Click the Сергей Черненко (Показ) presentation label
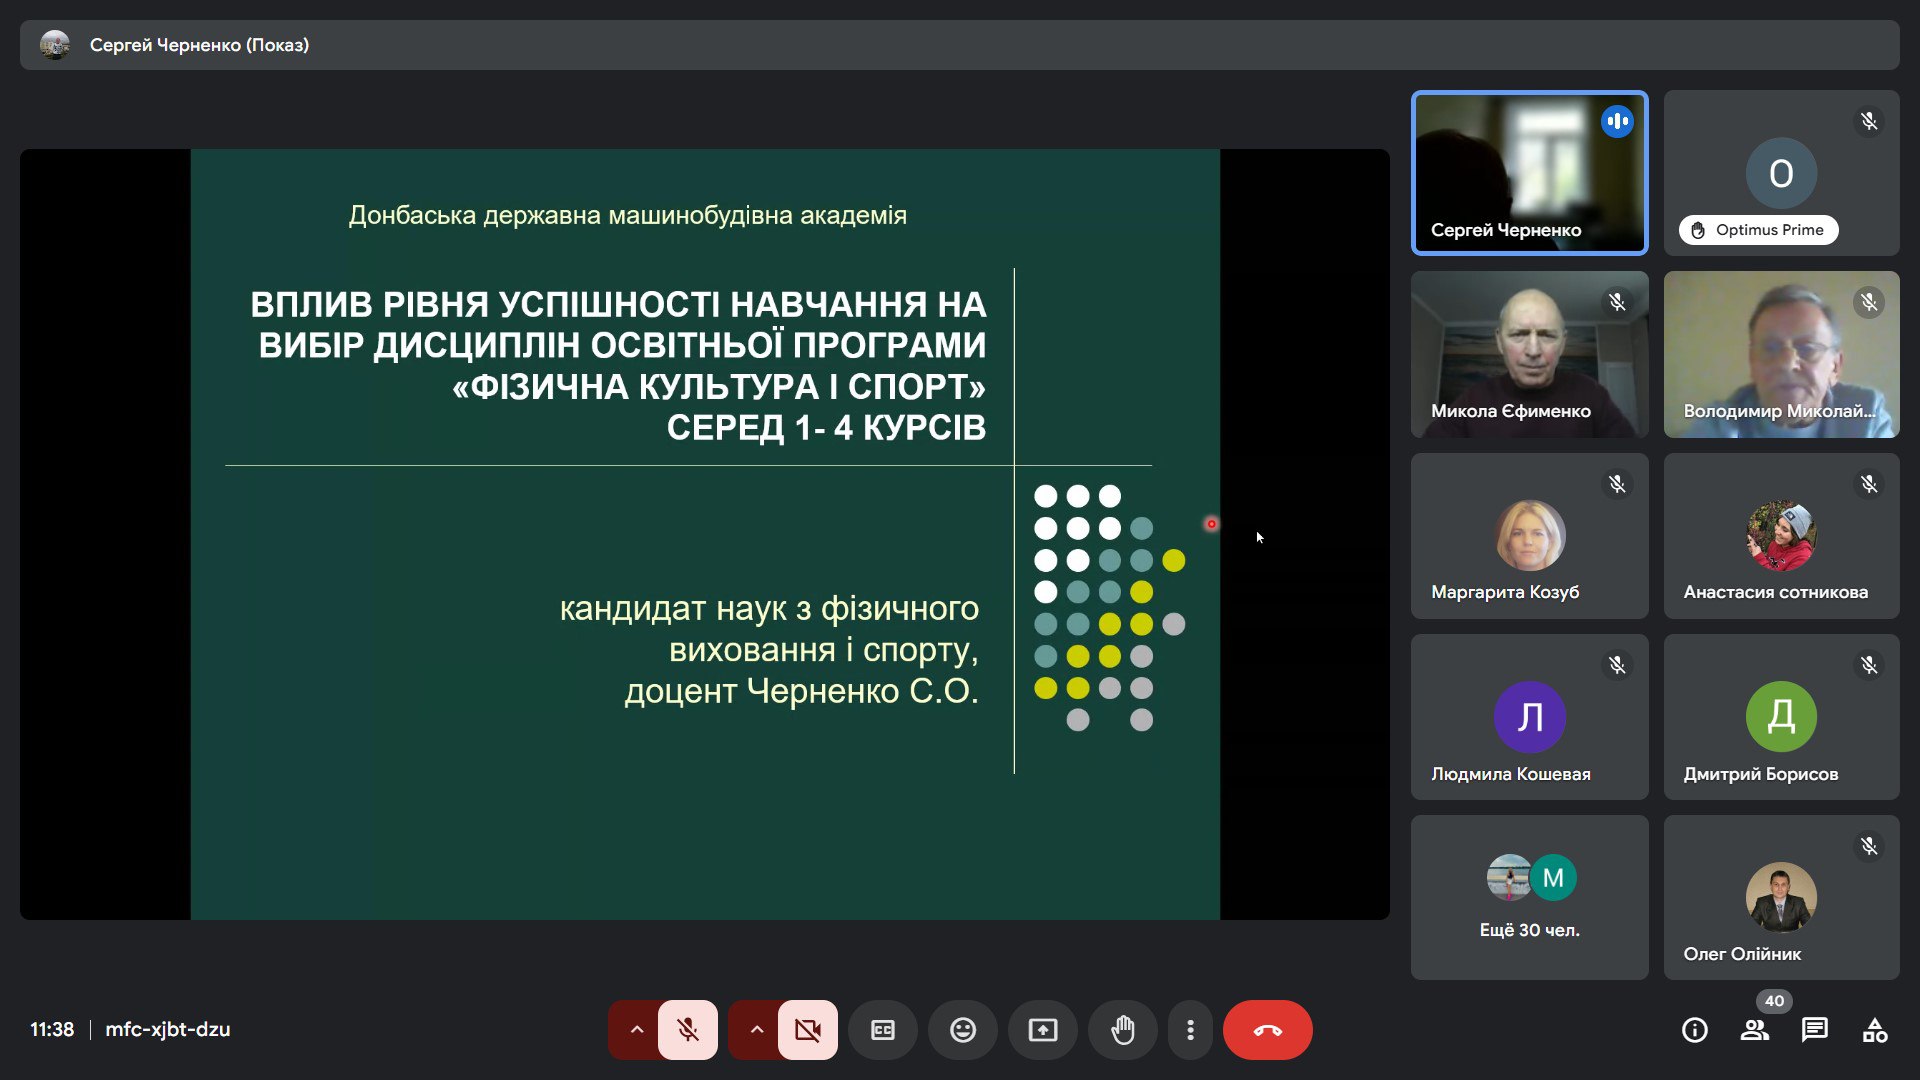Image resolution: width=1920 pixels, height=1080 pixels. click(199, 45)
